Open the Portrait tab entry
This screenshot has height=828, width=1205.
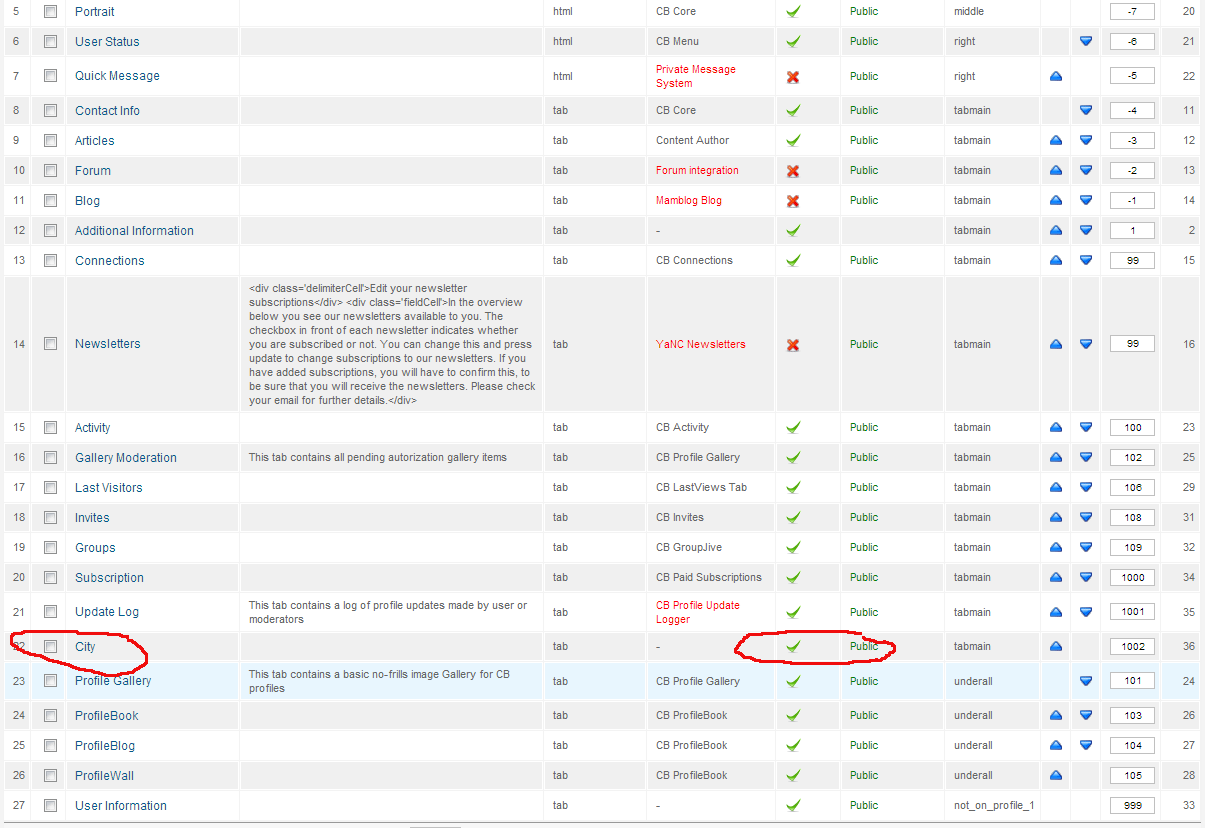pos(95,12)
